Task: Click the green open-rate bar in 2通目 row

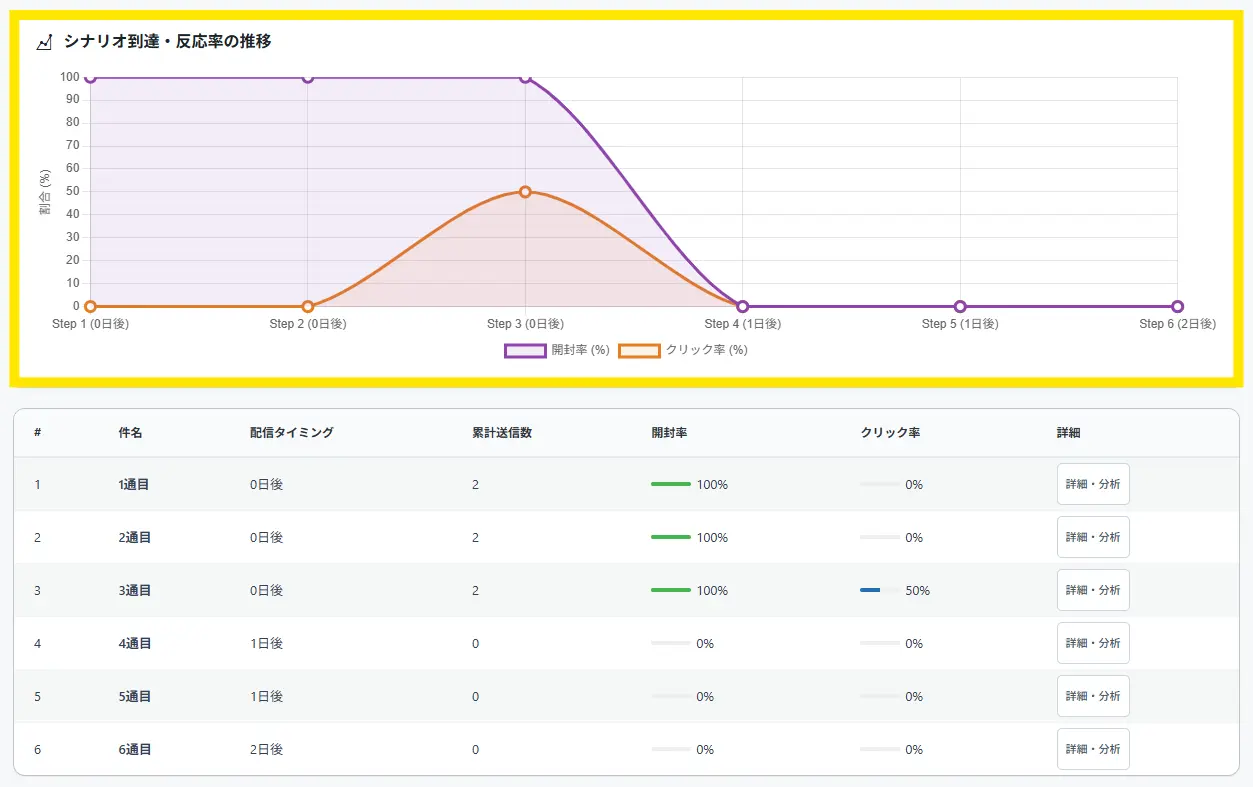Action: pos(671,537)
